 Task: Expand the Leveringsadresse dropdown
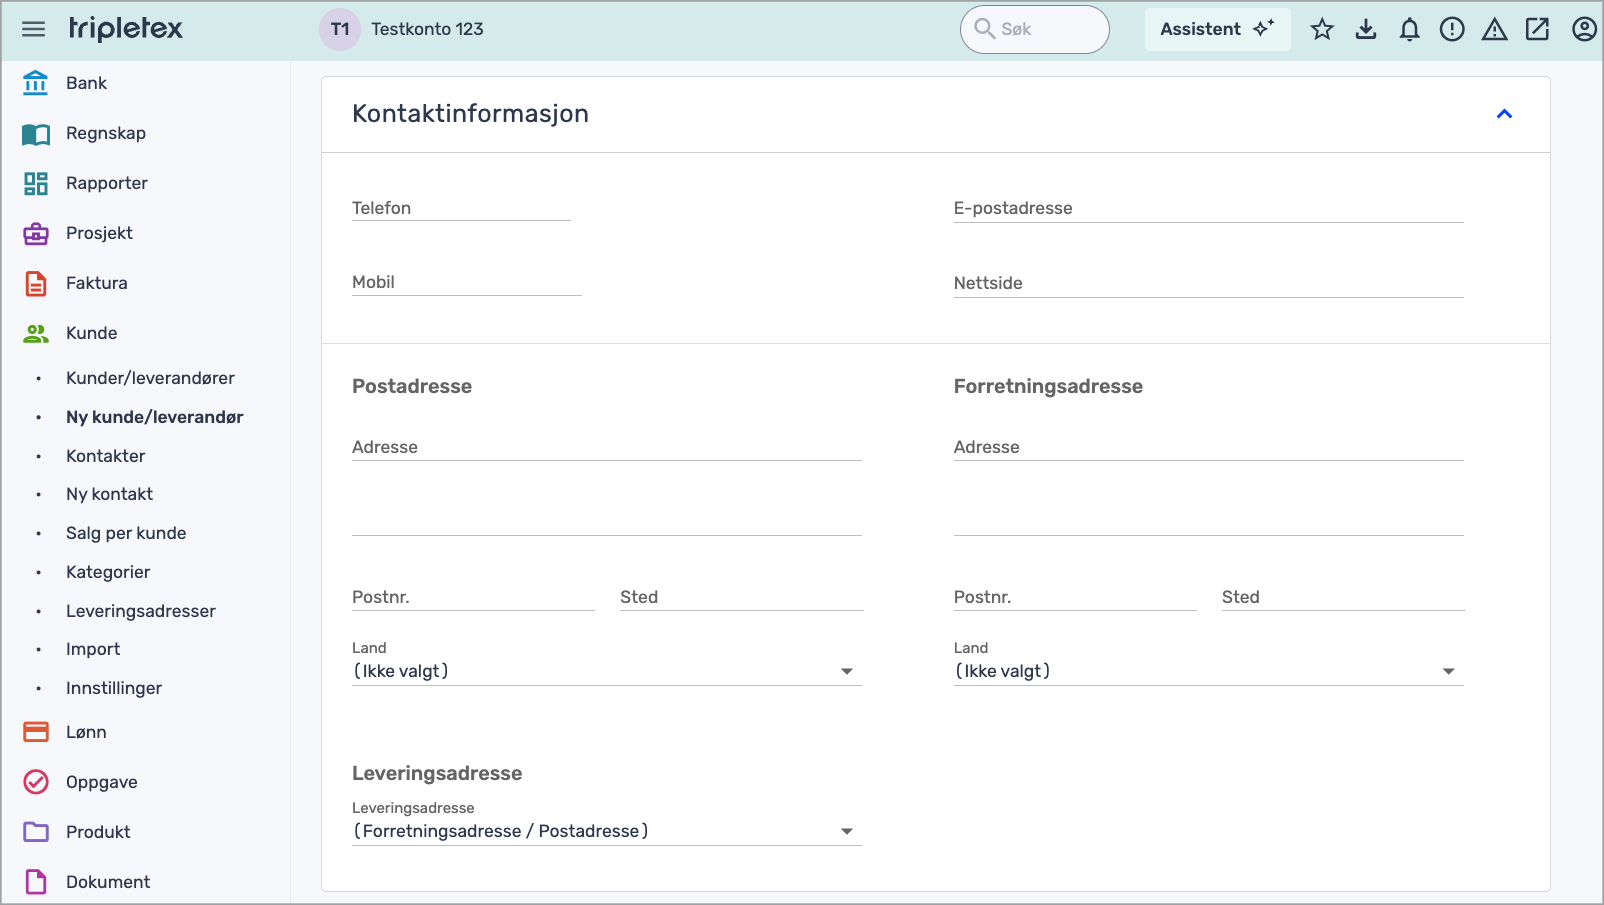coord(605,831)
